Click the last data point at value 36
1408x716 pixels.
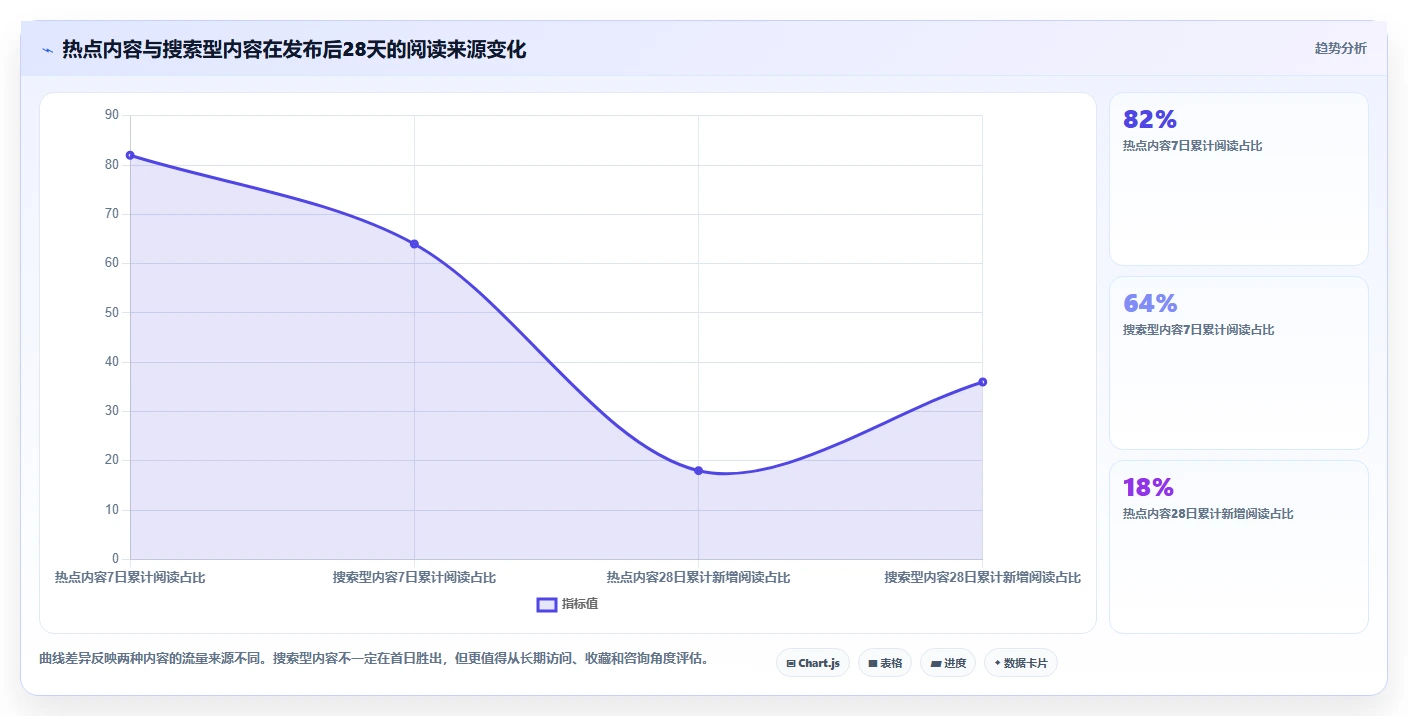[x=982, y=382]
